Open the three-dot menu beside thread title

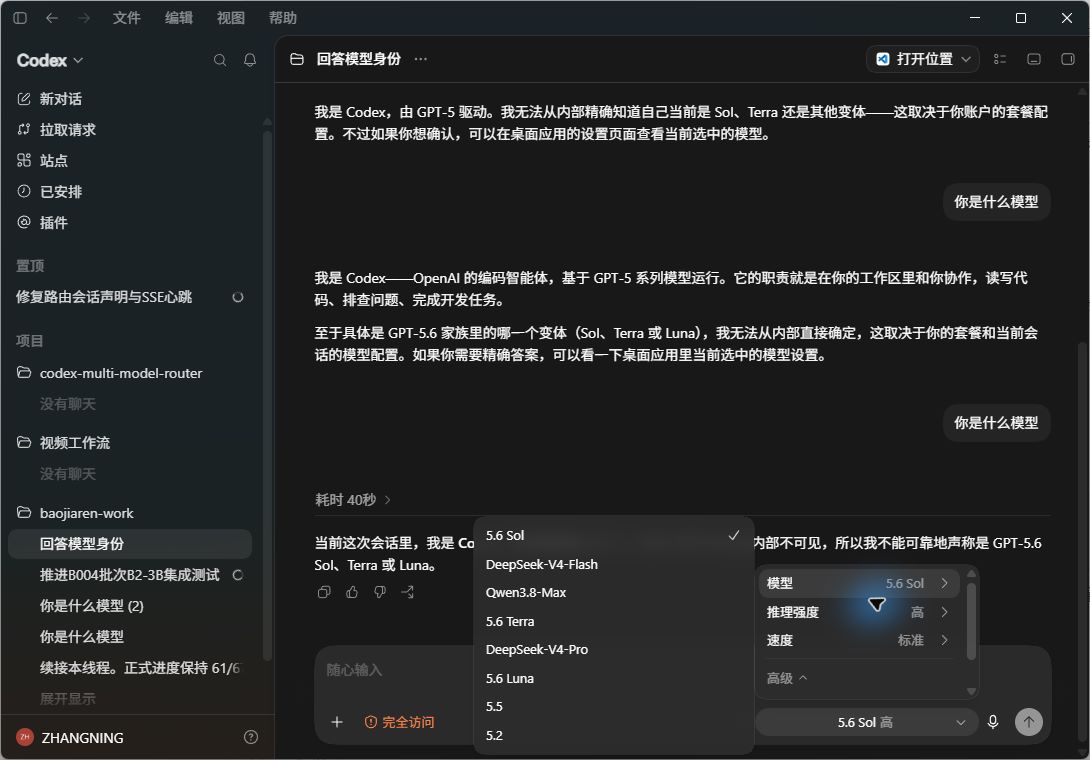(421, 59)
